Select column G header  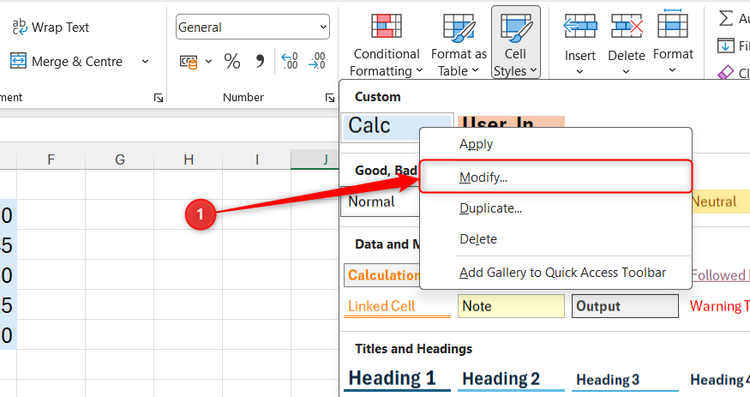tap(120, 160)
